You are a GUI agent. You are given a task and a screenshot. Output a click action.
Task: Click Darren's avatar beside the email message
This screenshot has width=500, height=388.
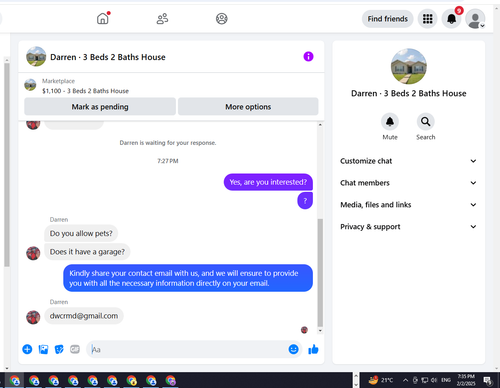[33, 317]
